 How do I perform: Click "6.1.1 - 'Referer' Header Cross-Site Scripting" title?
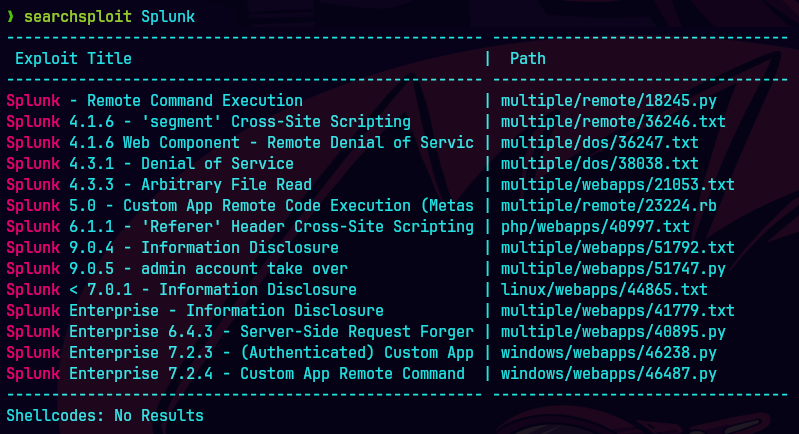point(271,226)
